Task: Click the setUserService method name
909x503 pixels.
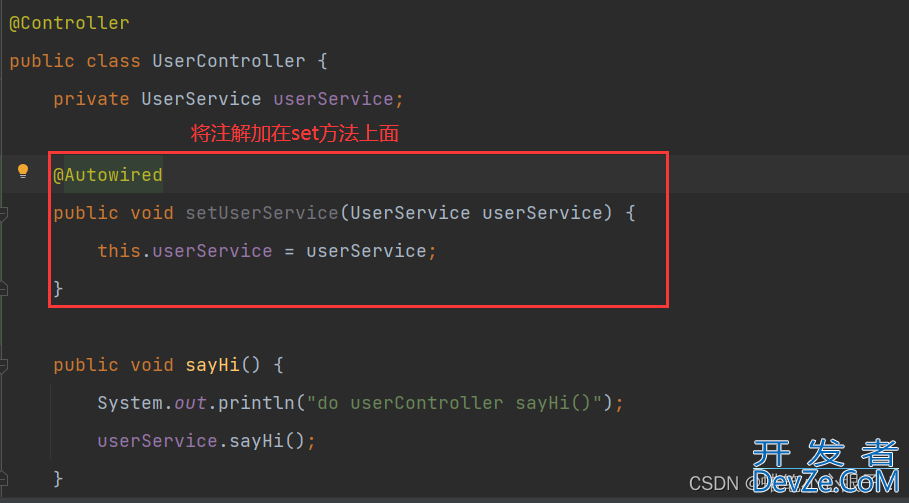Action: point(262,213)
